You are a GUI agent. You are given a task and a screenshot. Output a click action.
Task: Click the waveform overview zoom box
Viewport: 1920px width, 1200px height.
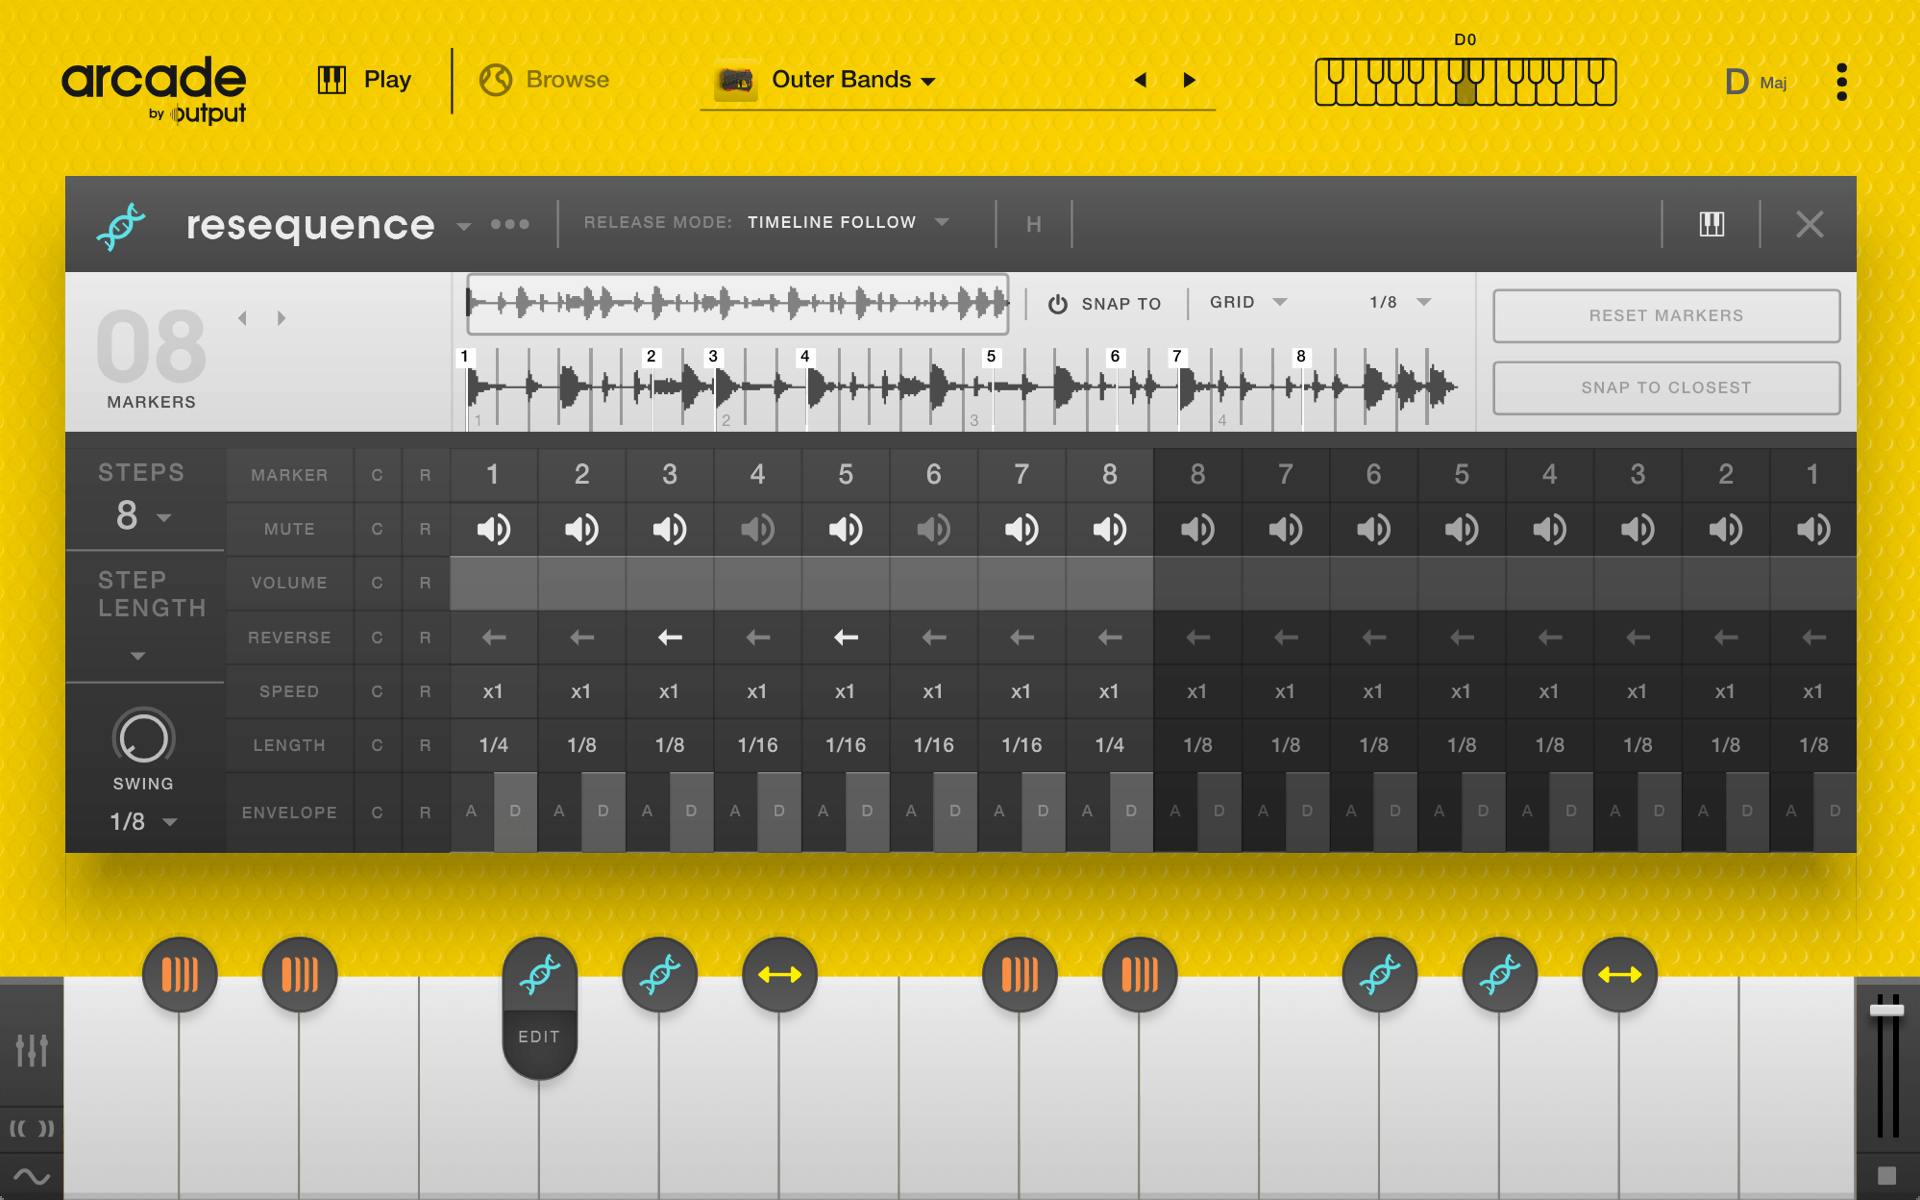click(738, 303)
